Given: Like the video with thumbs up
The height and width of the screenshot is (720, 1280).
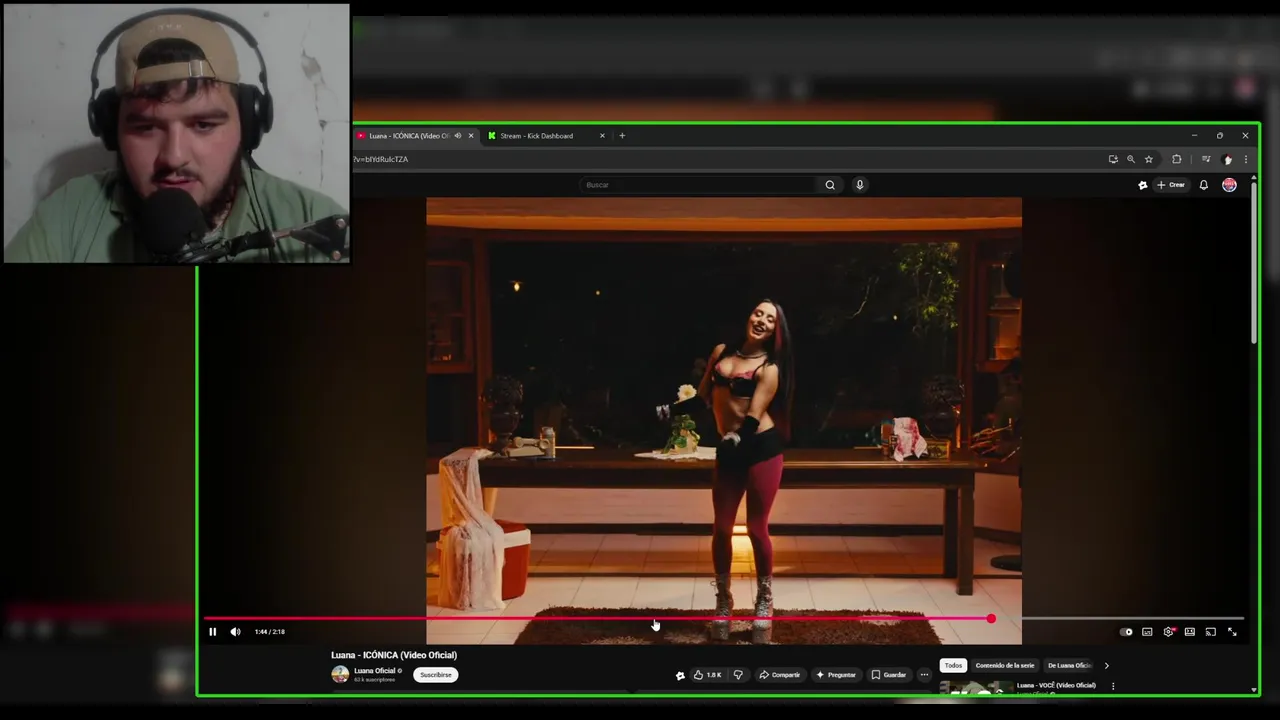Looking at the screenshot, I should [x=707, y=675].
